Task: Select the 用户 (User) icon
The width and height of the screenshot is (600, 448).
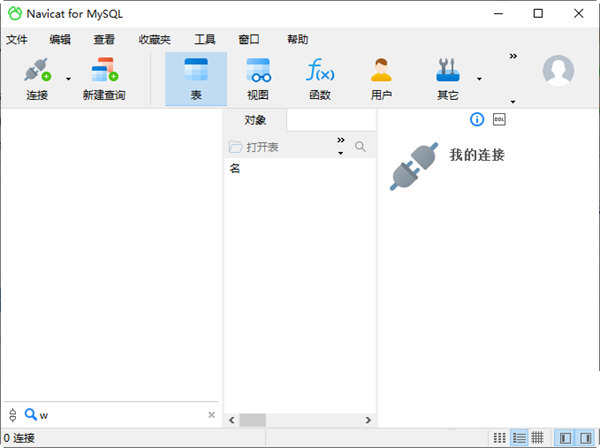Action: pyautogui.click(x=381, y=76)
